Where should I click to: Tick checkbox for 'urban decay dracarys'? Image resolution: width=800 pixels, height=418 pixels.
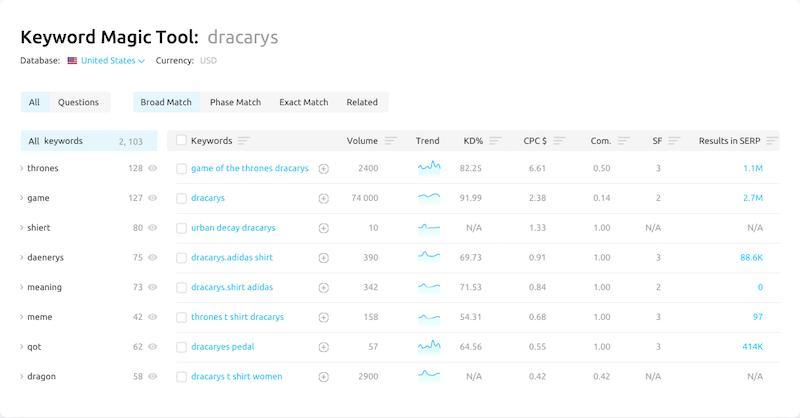coord(181,228)
